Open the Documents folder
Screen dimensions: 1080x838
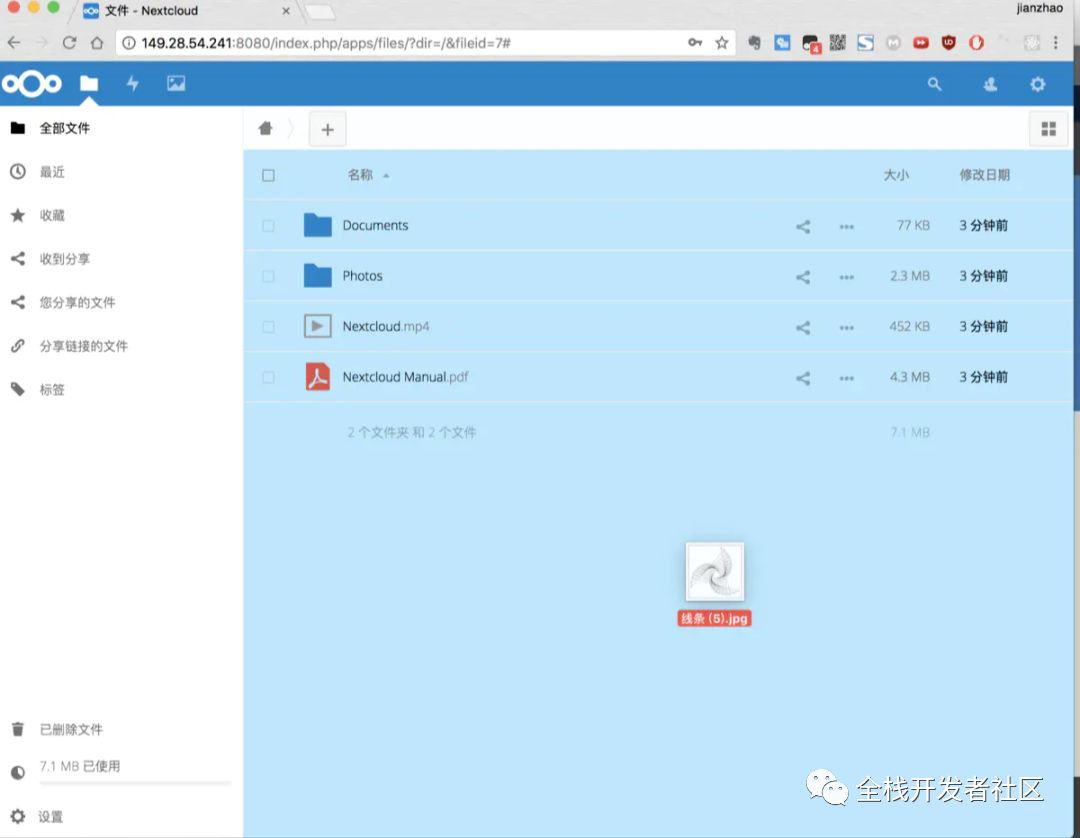click(x=375, y=225)
